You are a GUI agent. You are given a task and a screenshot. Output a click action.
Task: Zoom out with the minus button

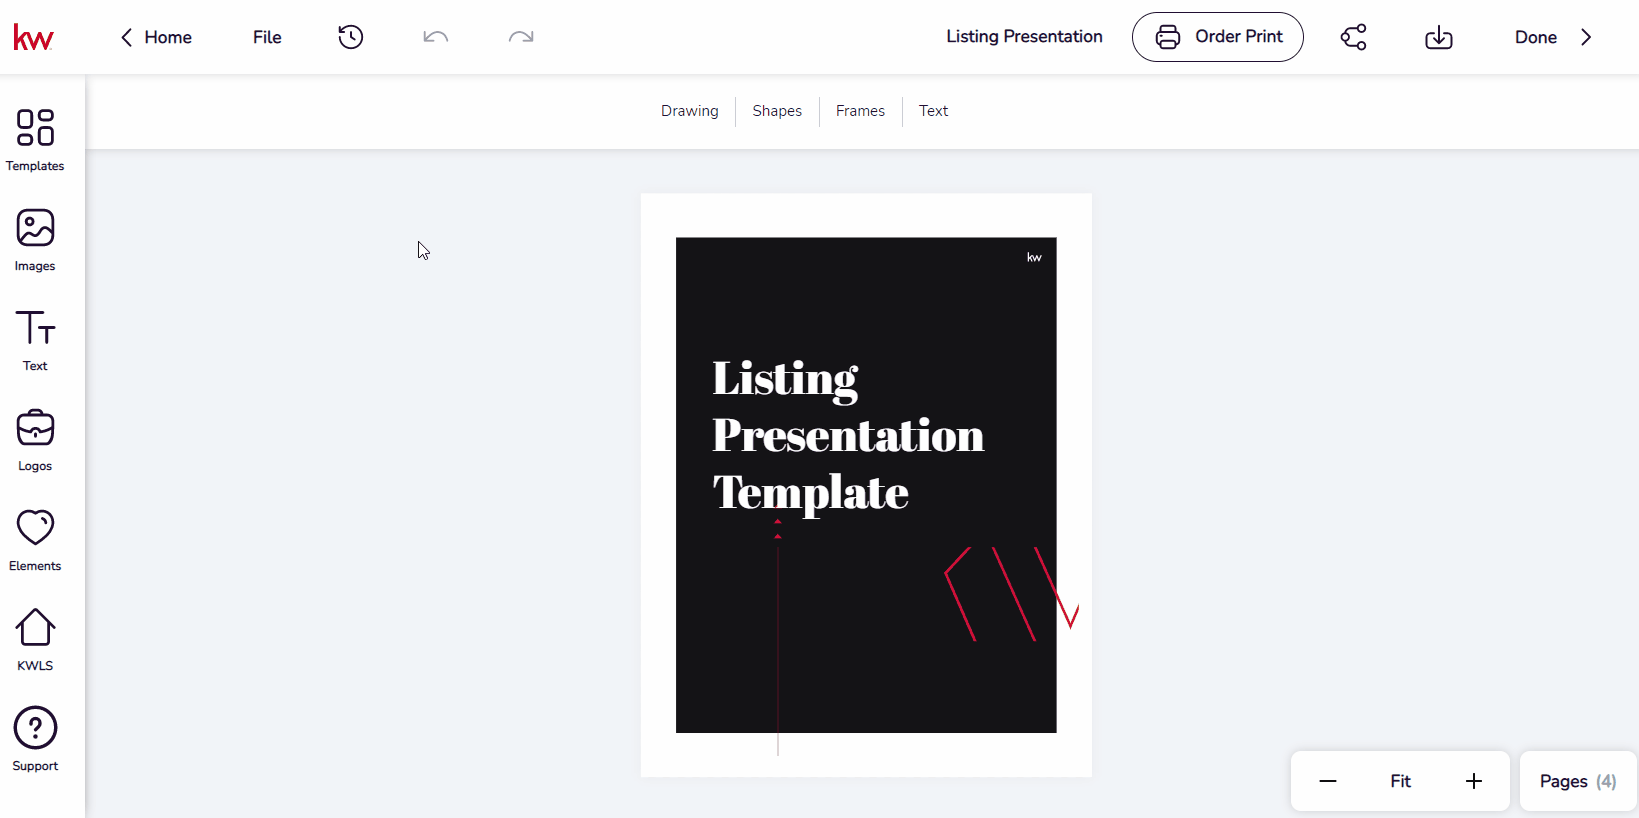click(x=1328, y=781)
